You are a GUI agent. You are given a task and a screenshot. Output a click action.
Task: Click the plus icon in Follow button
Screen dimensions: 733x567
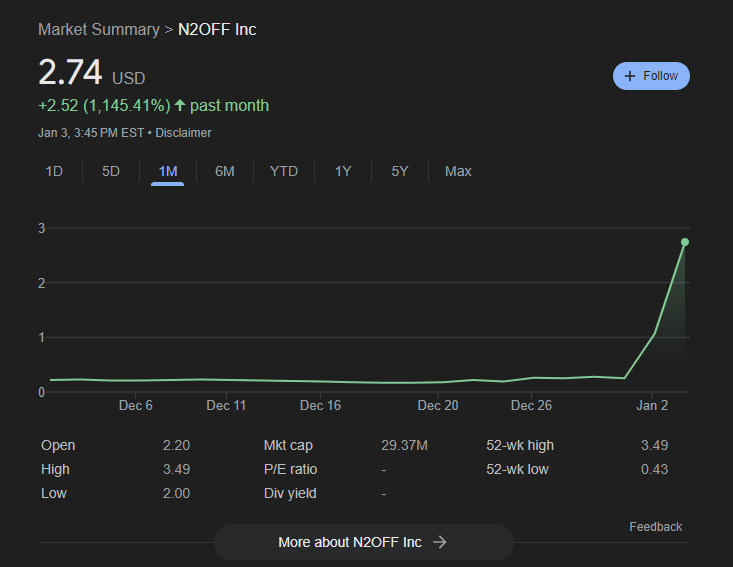coord(630,76)
